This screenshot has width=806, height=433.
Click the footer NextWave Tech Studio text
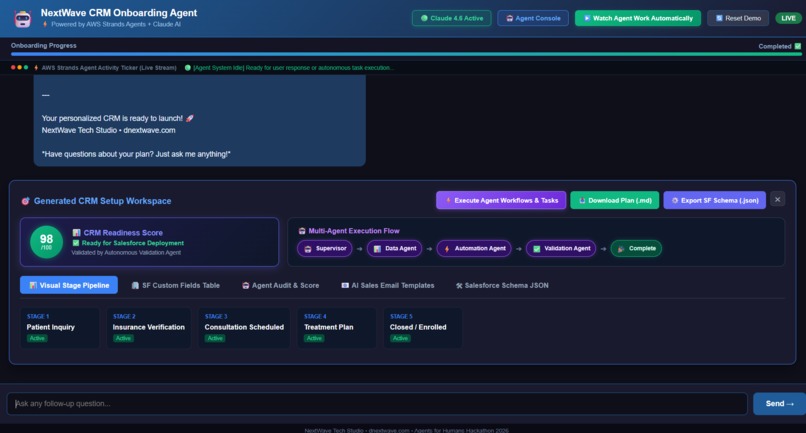pos(334,430)
